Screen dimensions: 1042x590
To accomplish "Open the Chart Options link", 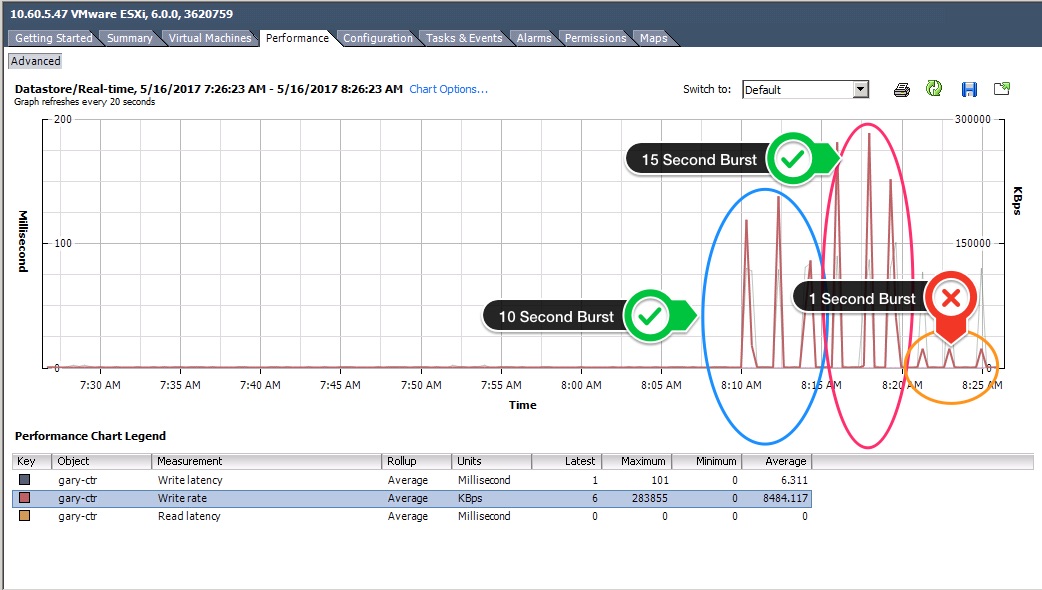I will [448, 89].
